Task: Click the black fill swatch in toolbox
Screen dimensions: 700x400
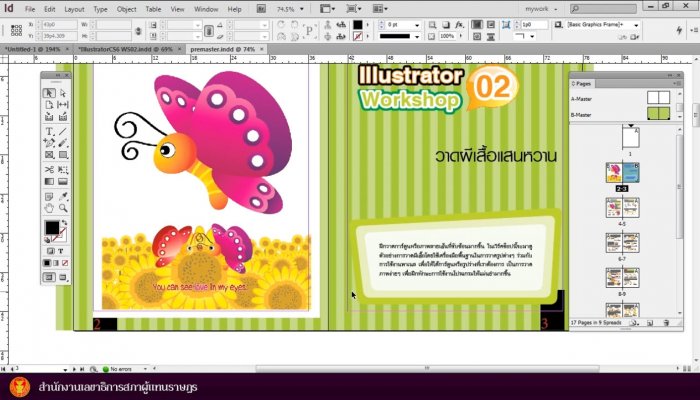Action: [52, 228]
